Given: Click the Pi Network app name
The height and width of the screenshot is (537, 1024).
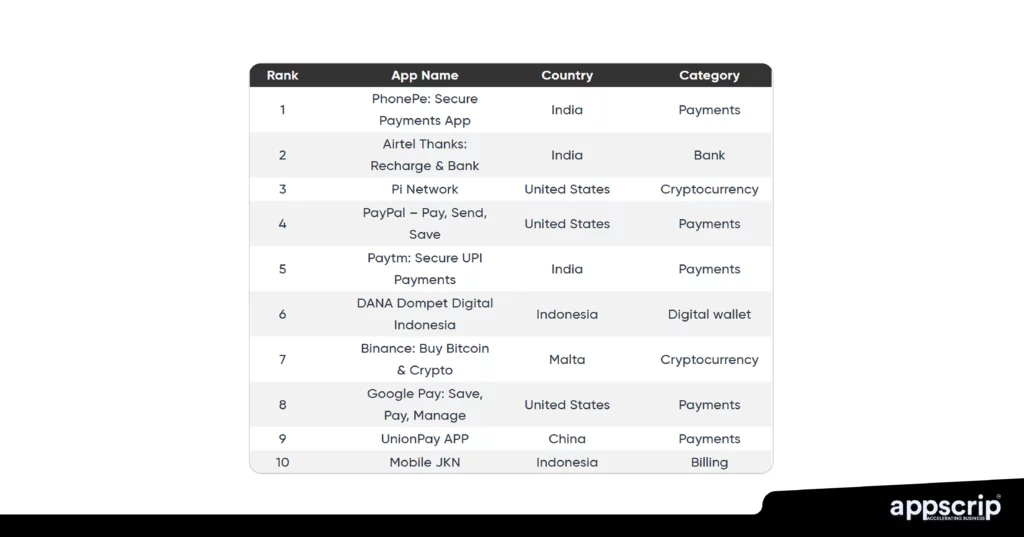Looking at the screenshot, I should (x=425, y=189).
